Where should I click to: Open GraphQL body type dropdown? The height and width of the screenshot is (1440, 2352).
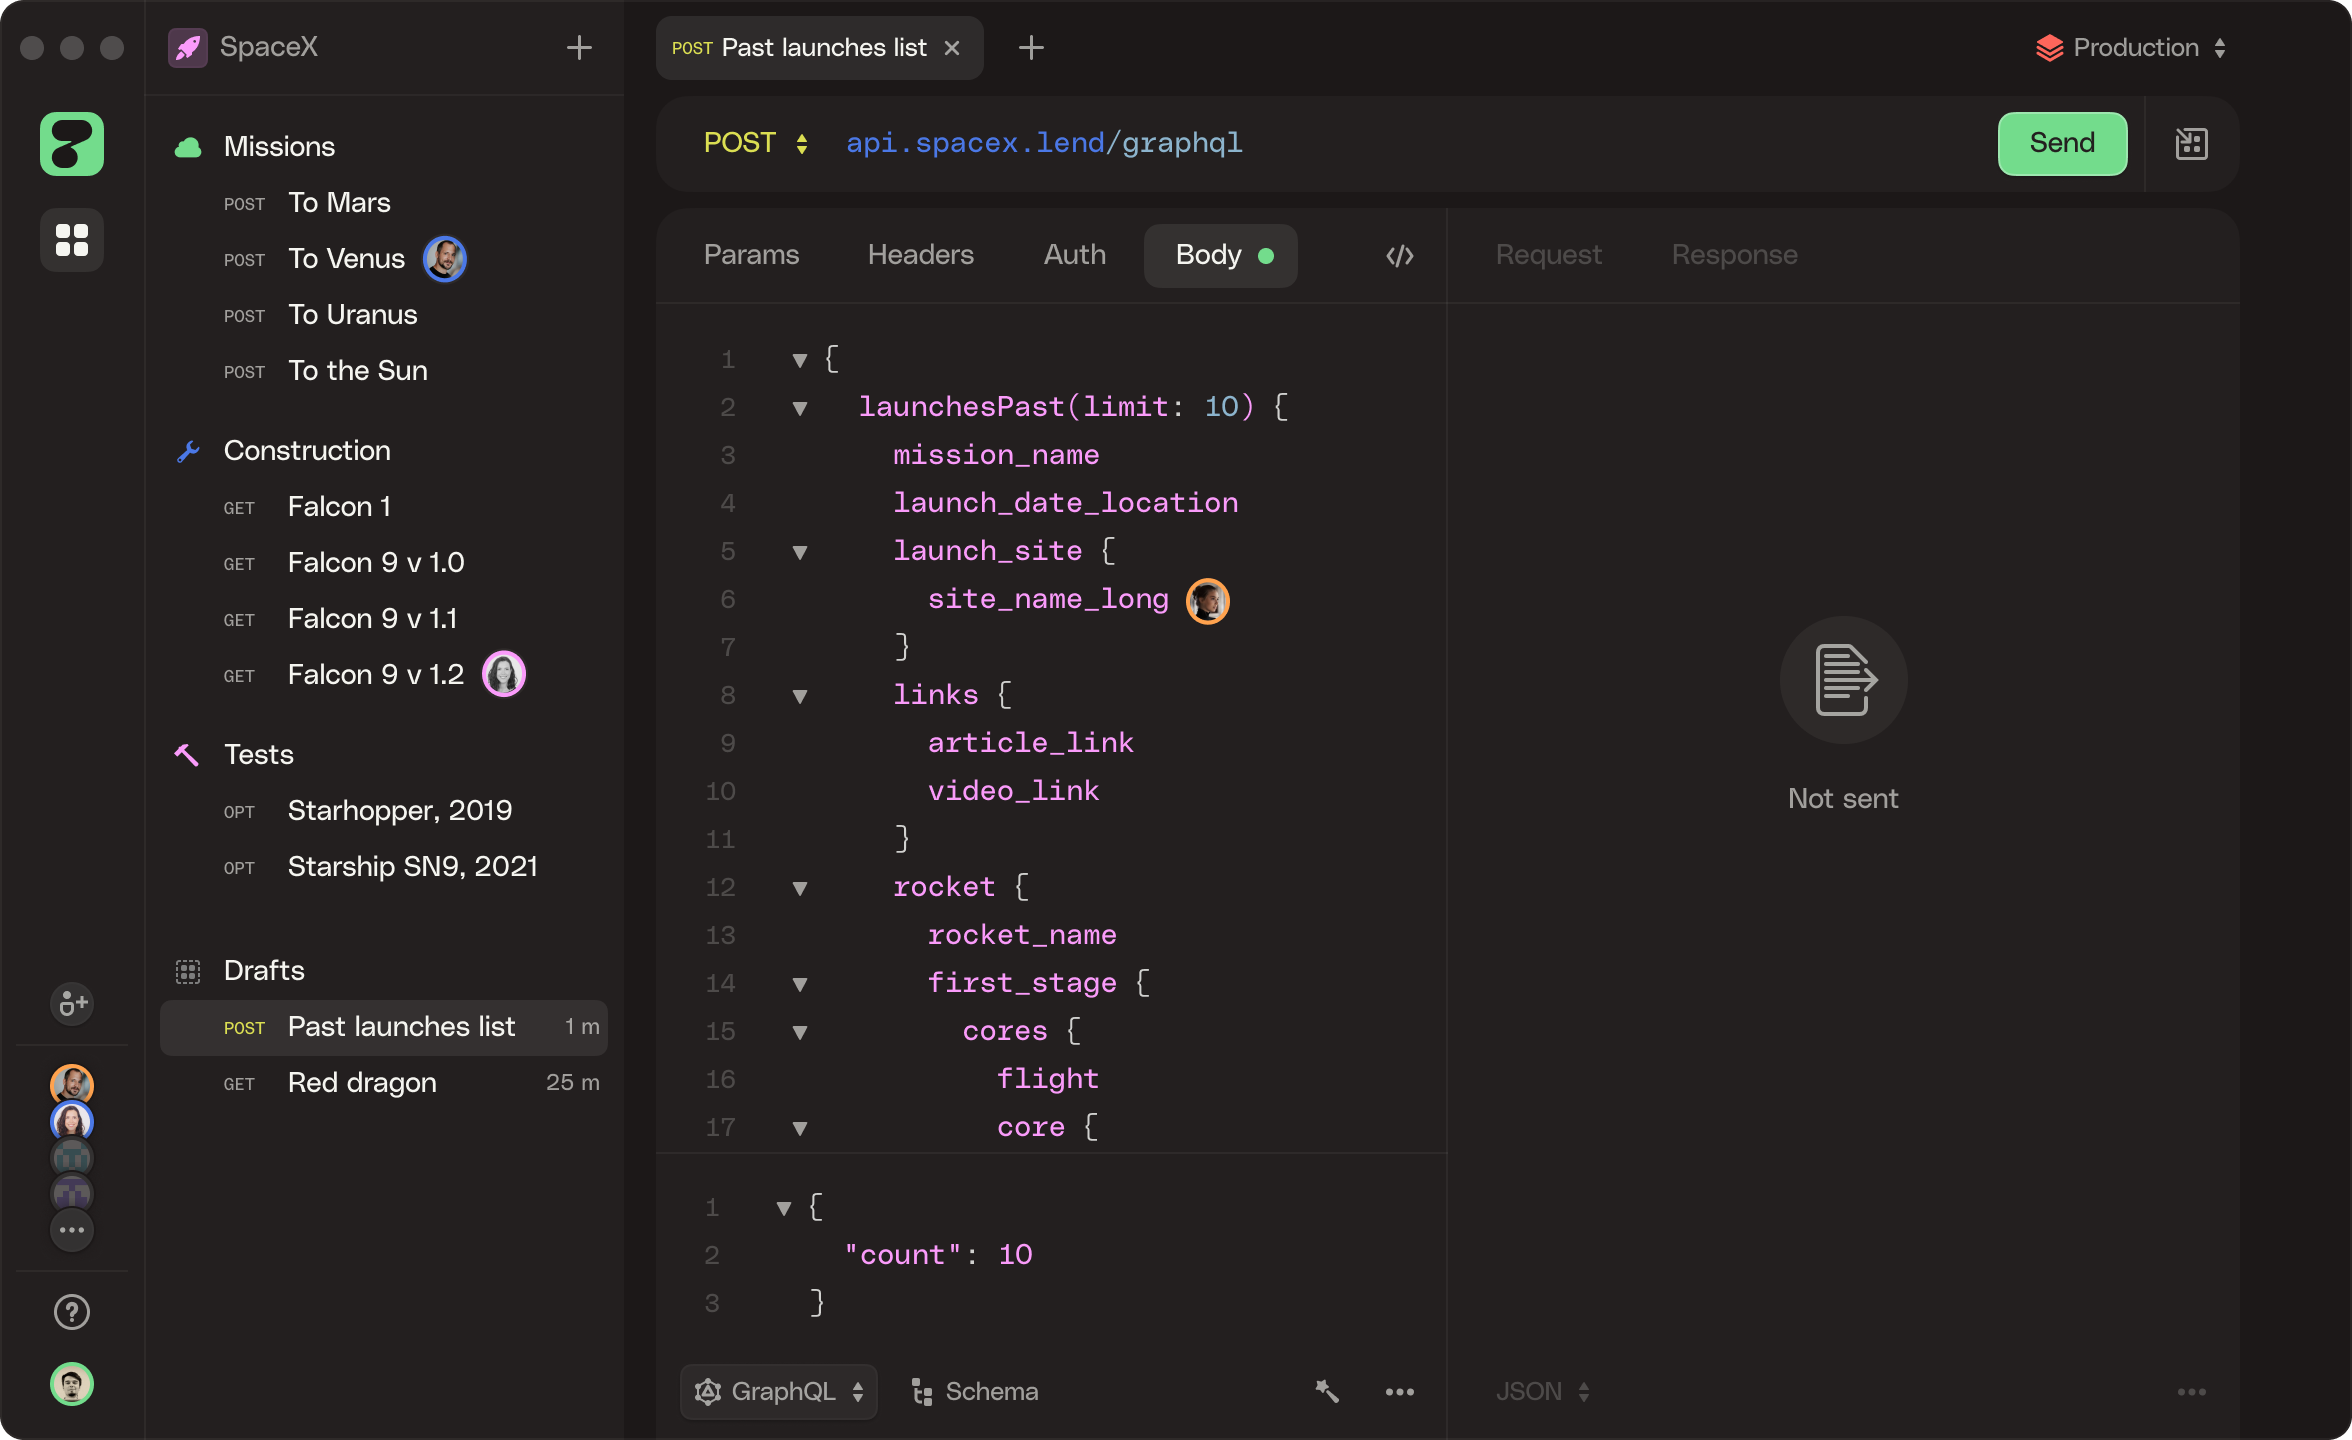779,1391
